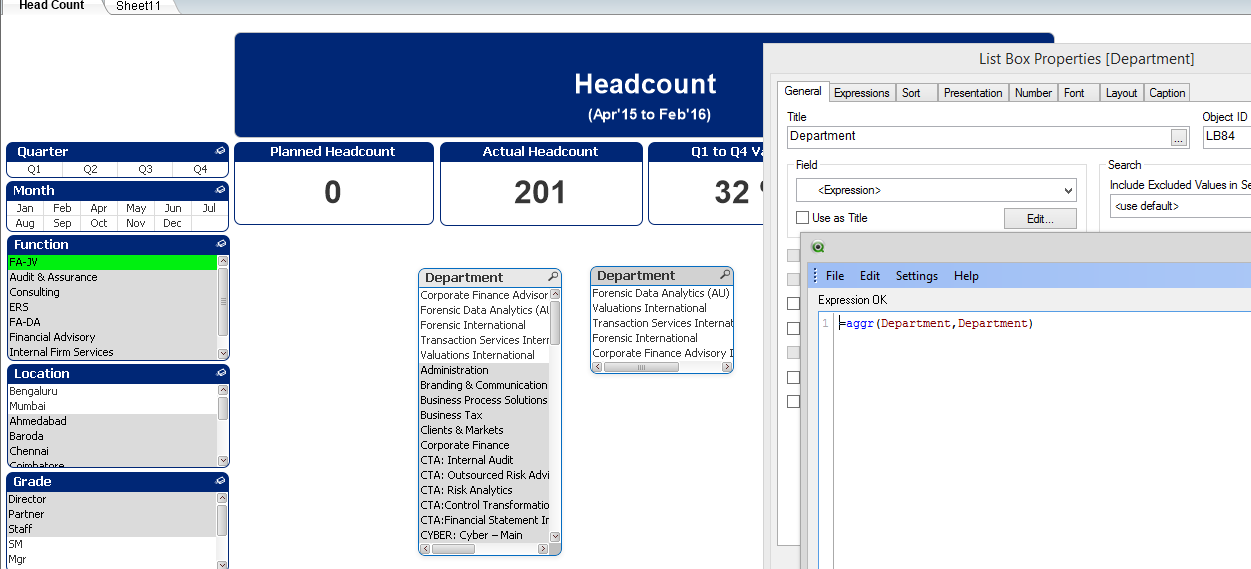Open the Settings menu in expression editor
The width and height of the screenshot is (1251, 569).
click(x=916, y=276)
